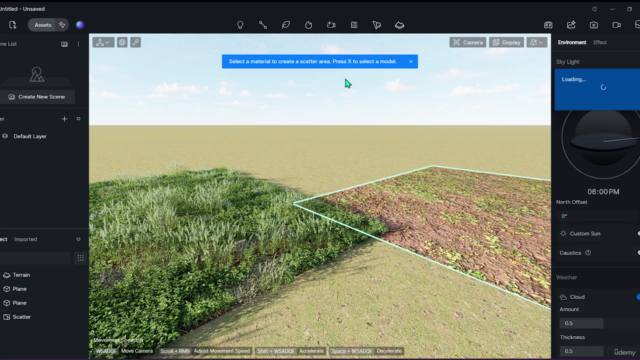
Task: Click the leftmost icon in top-right toolbar
Action: (x=548, y=25)
